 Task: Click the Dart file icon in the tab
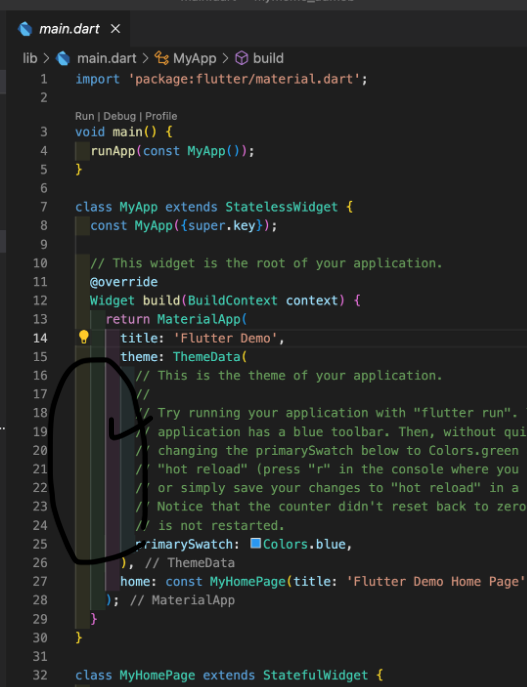[x=25, y=29]
